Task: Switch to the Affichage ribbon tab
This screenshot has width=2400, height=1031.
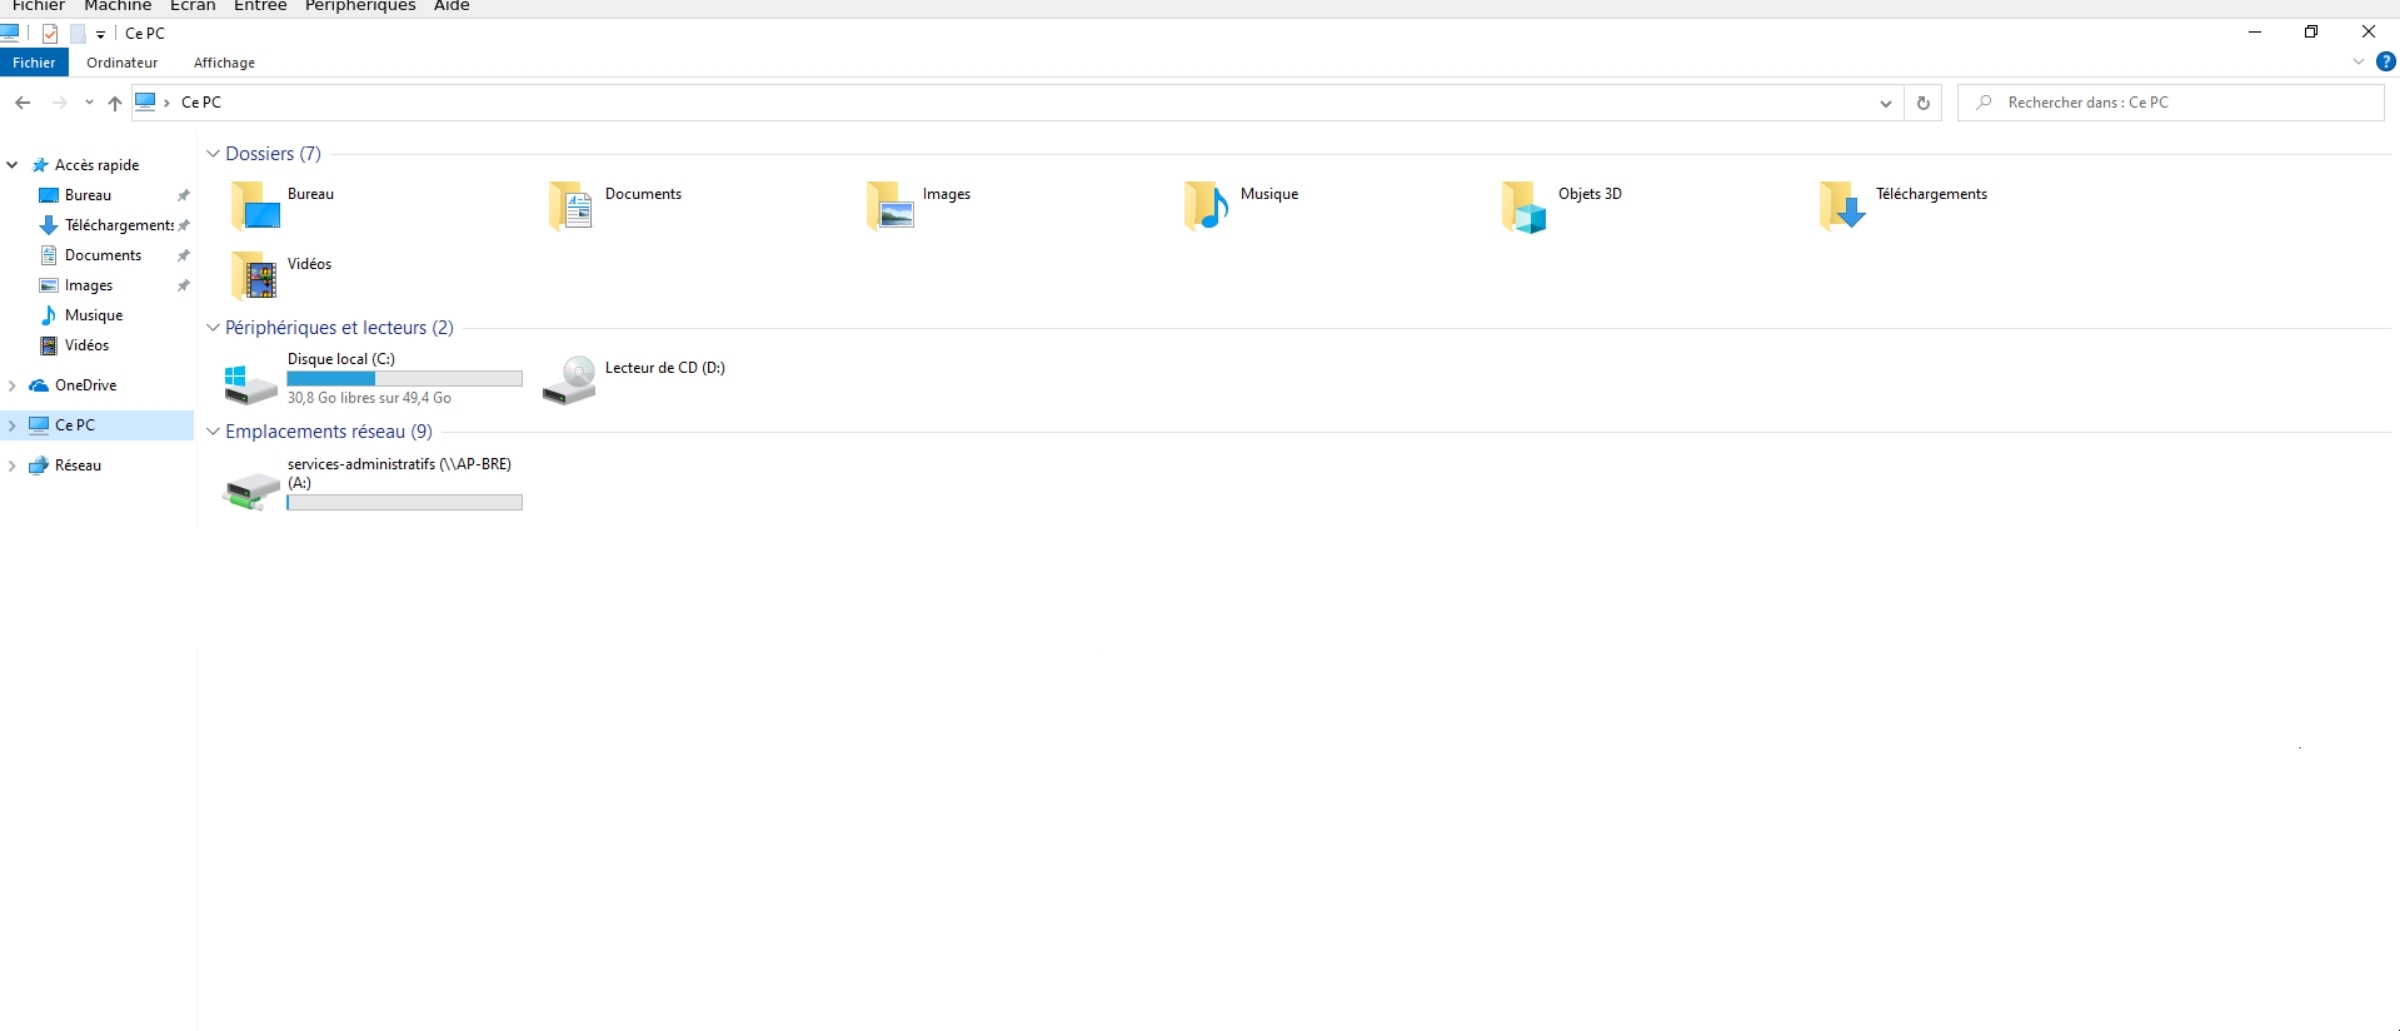Action: click(224, 63)
